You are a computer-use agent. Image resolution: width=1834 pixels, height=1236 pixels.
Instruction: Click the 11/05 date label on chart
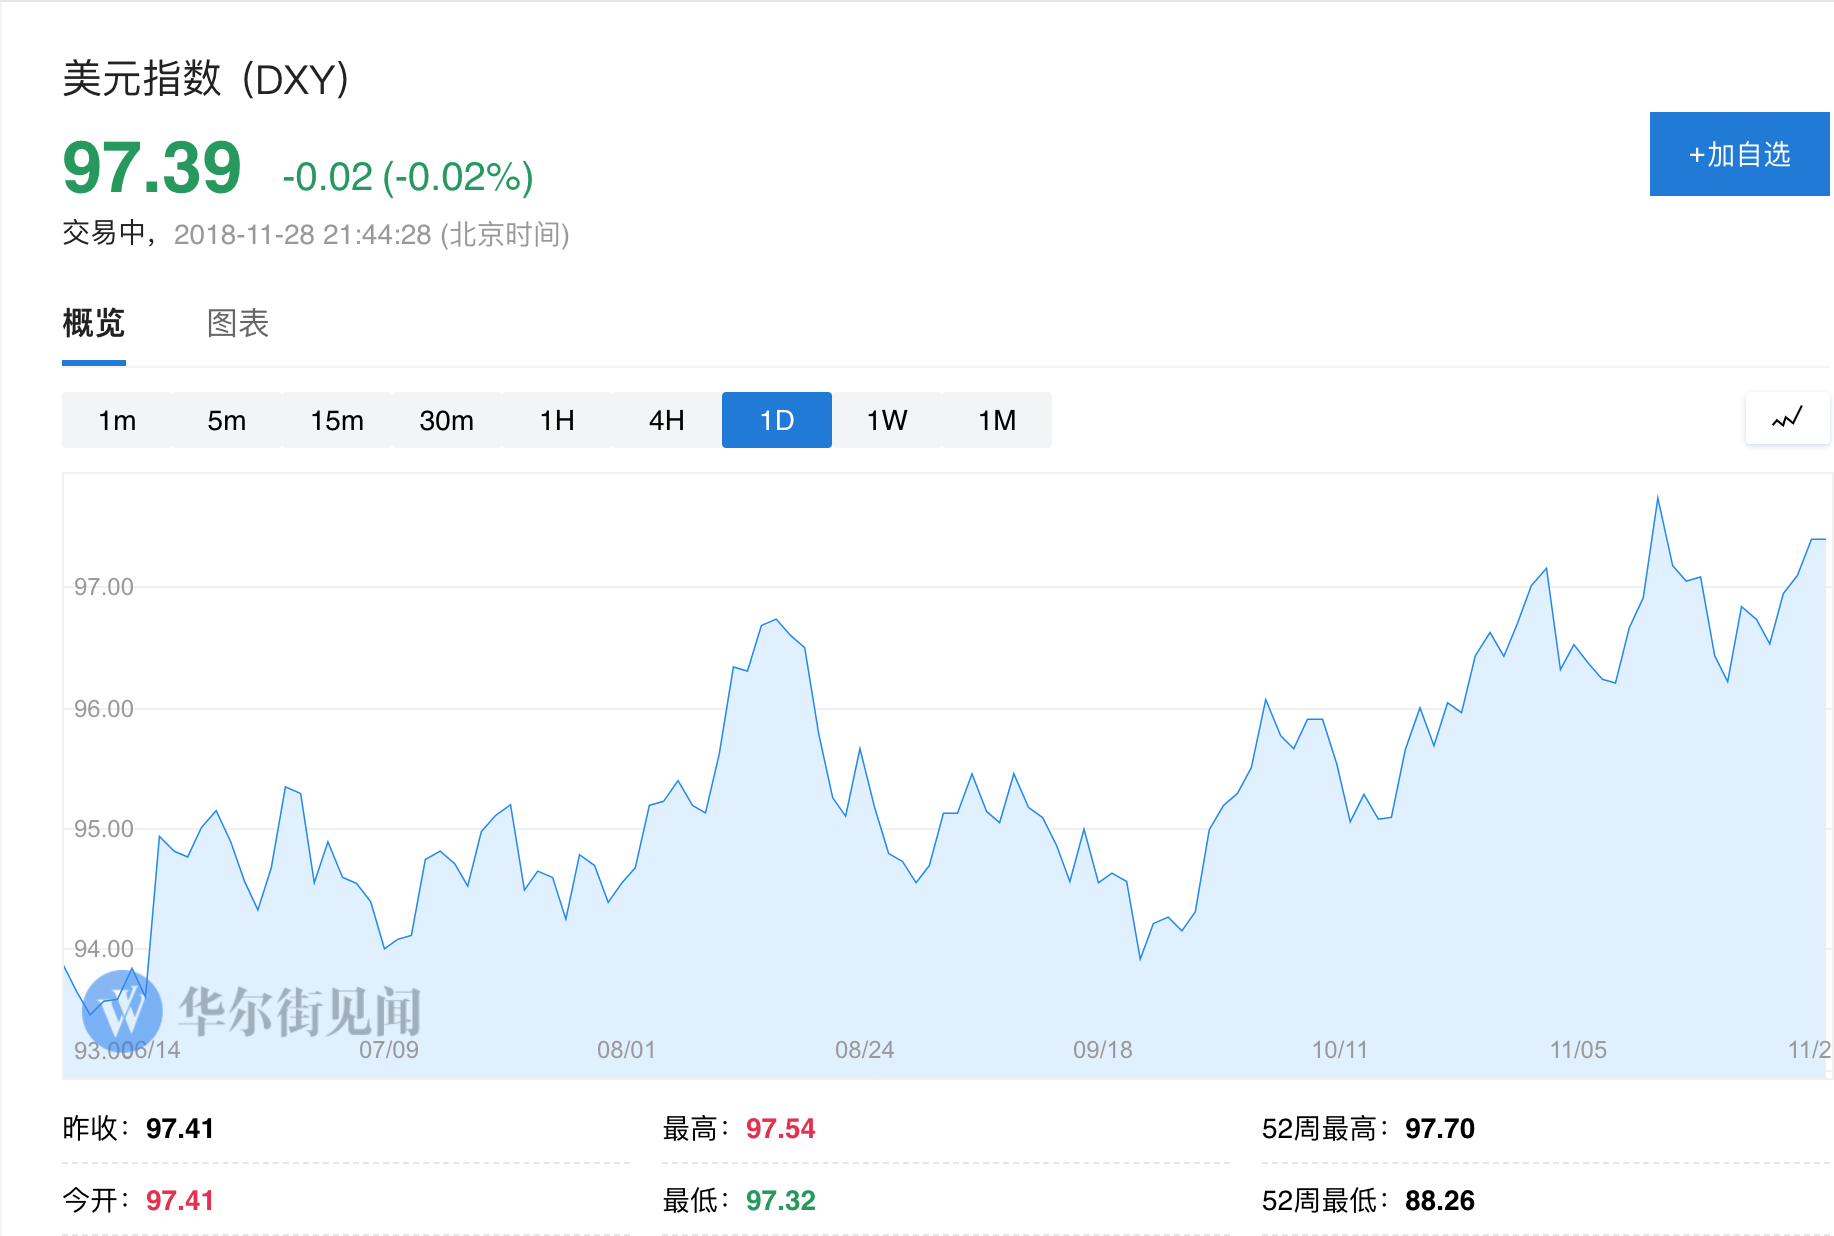(x=1578, y=1050)
